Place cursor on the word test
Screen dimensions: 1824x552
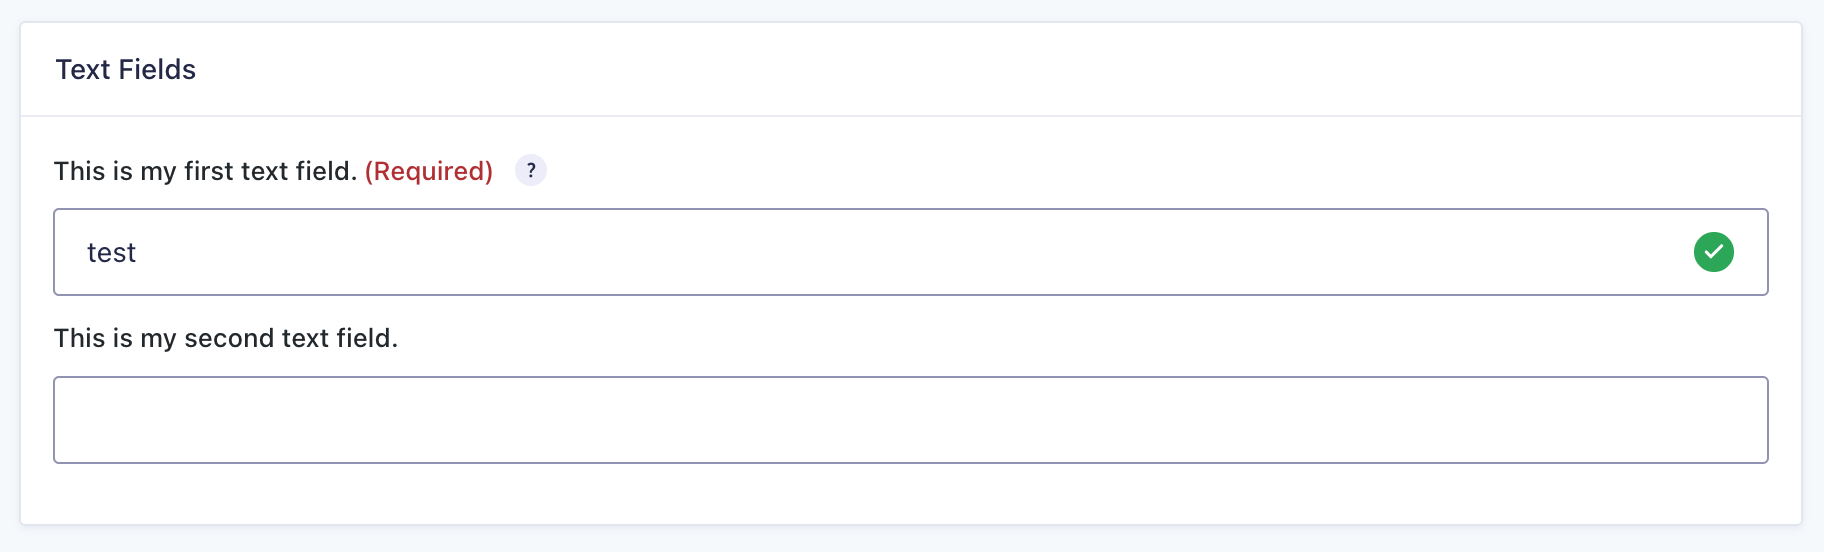pyautogui.click(x=111, y=253)
